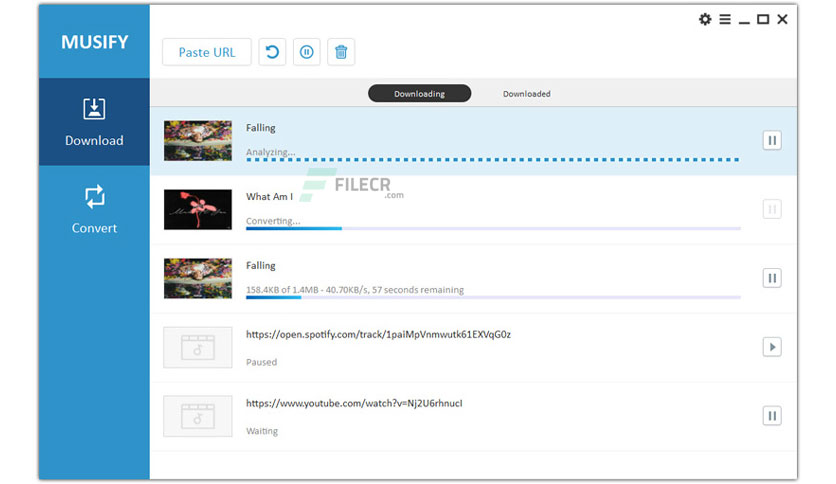The height and width of the screenshot is (484, 836).
Task: Pause the analyzing Falling download
Action: (x=771, y=141)
